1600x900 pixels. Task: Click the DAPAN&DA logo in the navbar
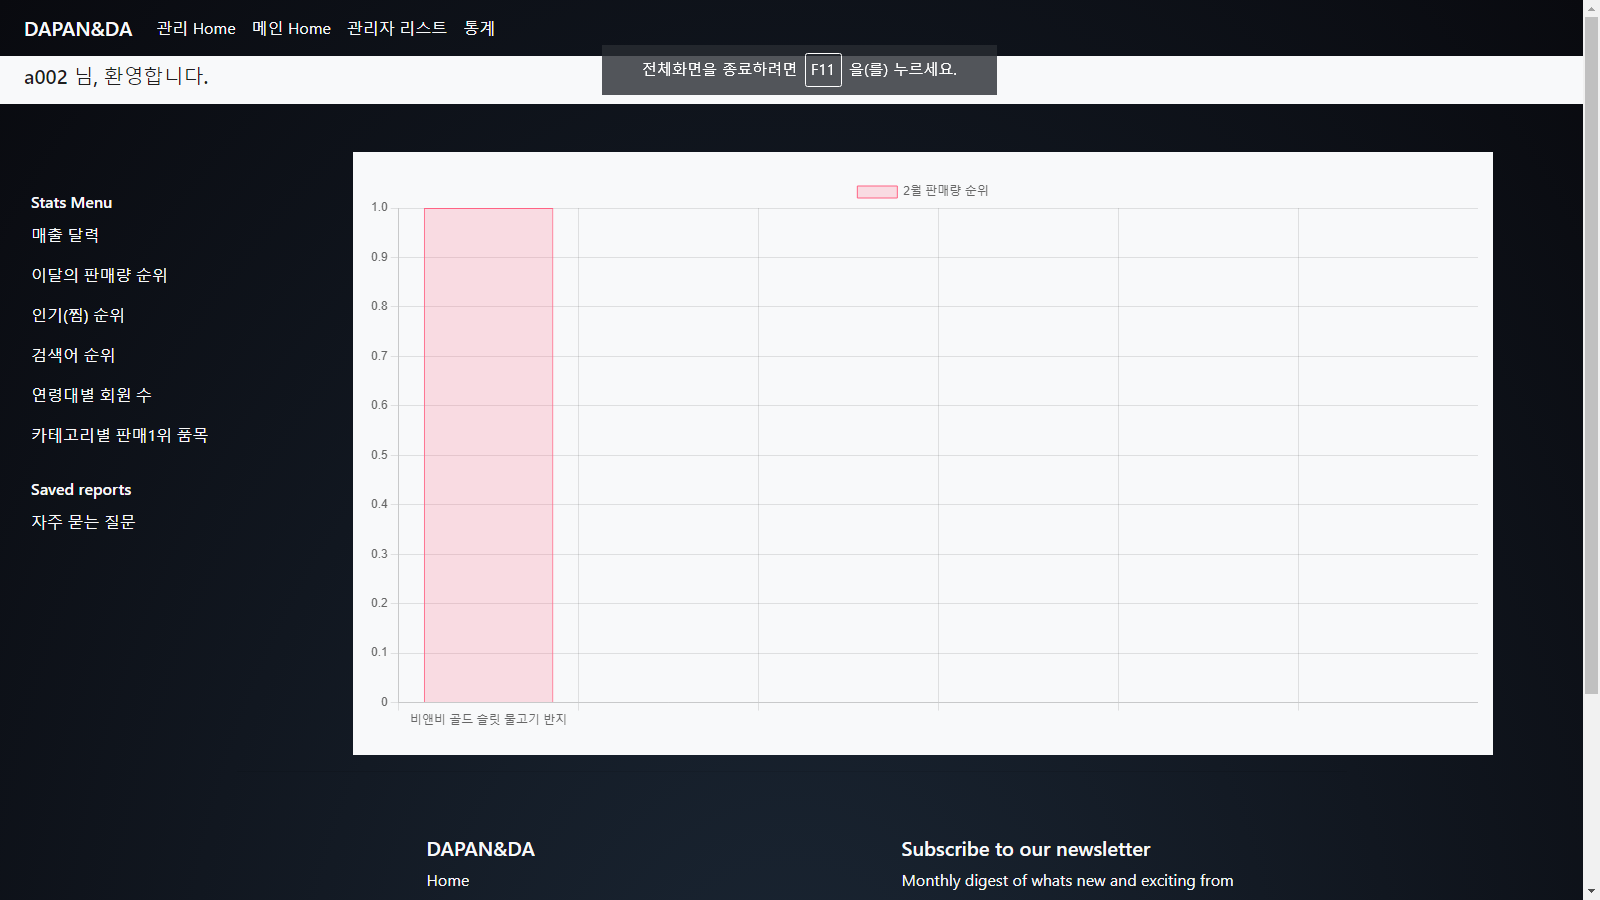pyautogui.click(x=79, y=28)
